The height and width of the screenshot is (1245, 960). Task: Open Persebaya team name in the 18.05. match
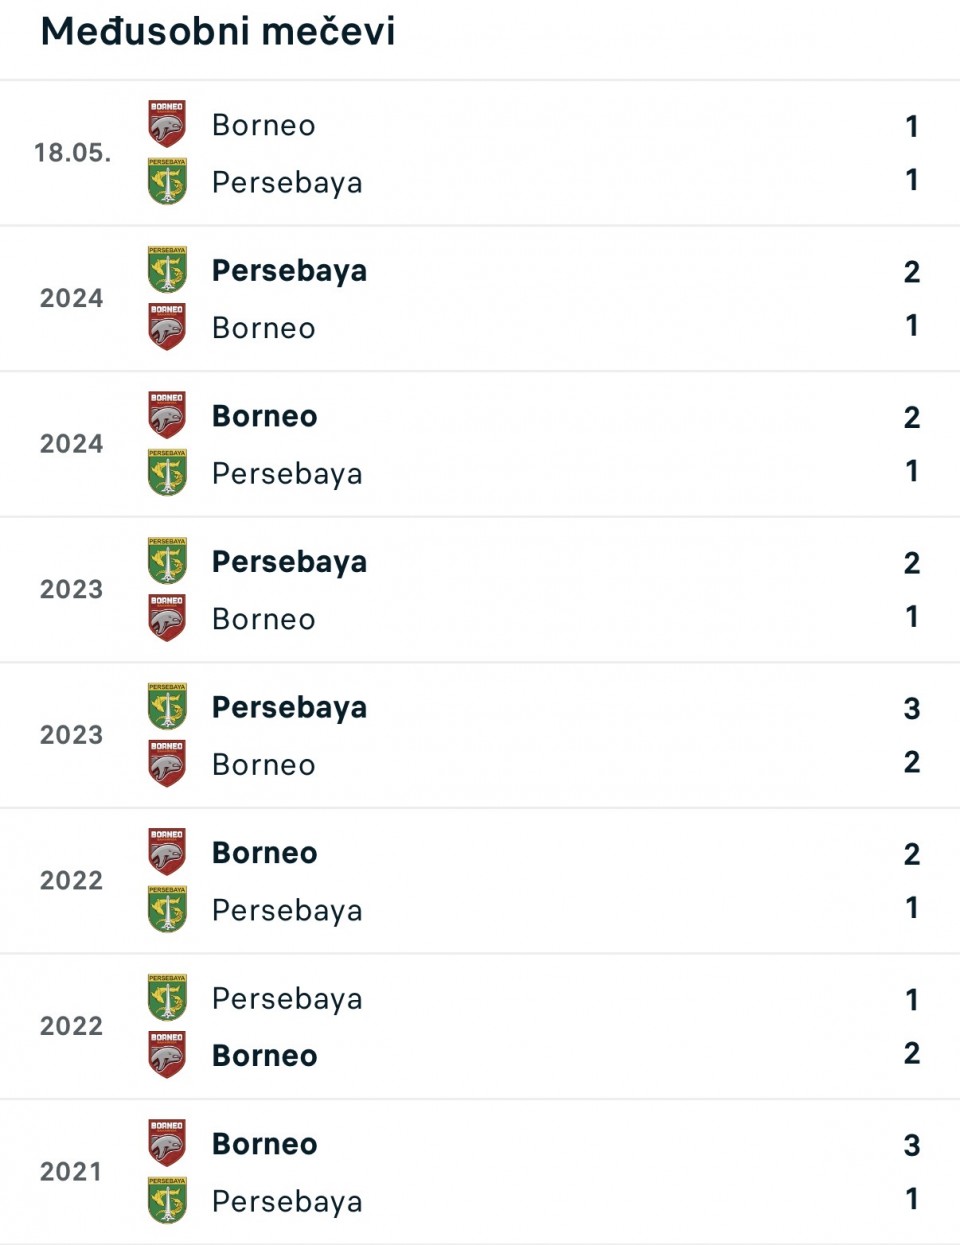287,182
